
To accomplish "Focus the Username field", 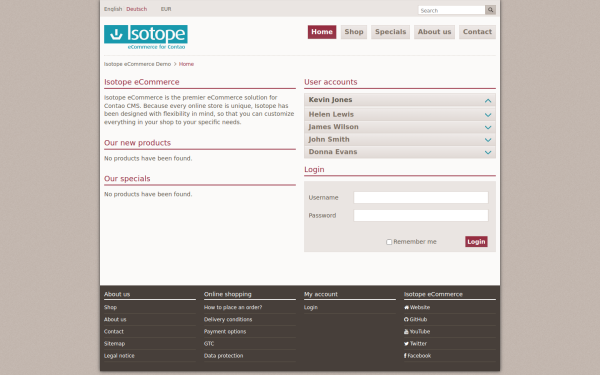I will [x=421, y=197].
